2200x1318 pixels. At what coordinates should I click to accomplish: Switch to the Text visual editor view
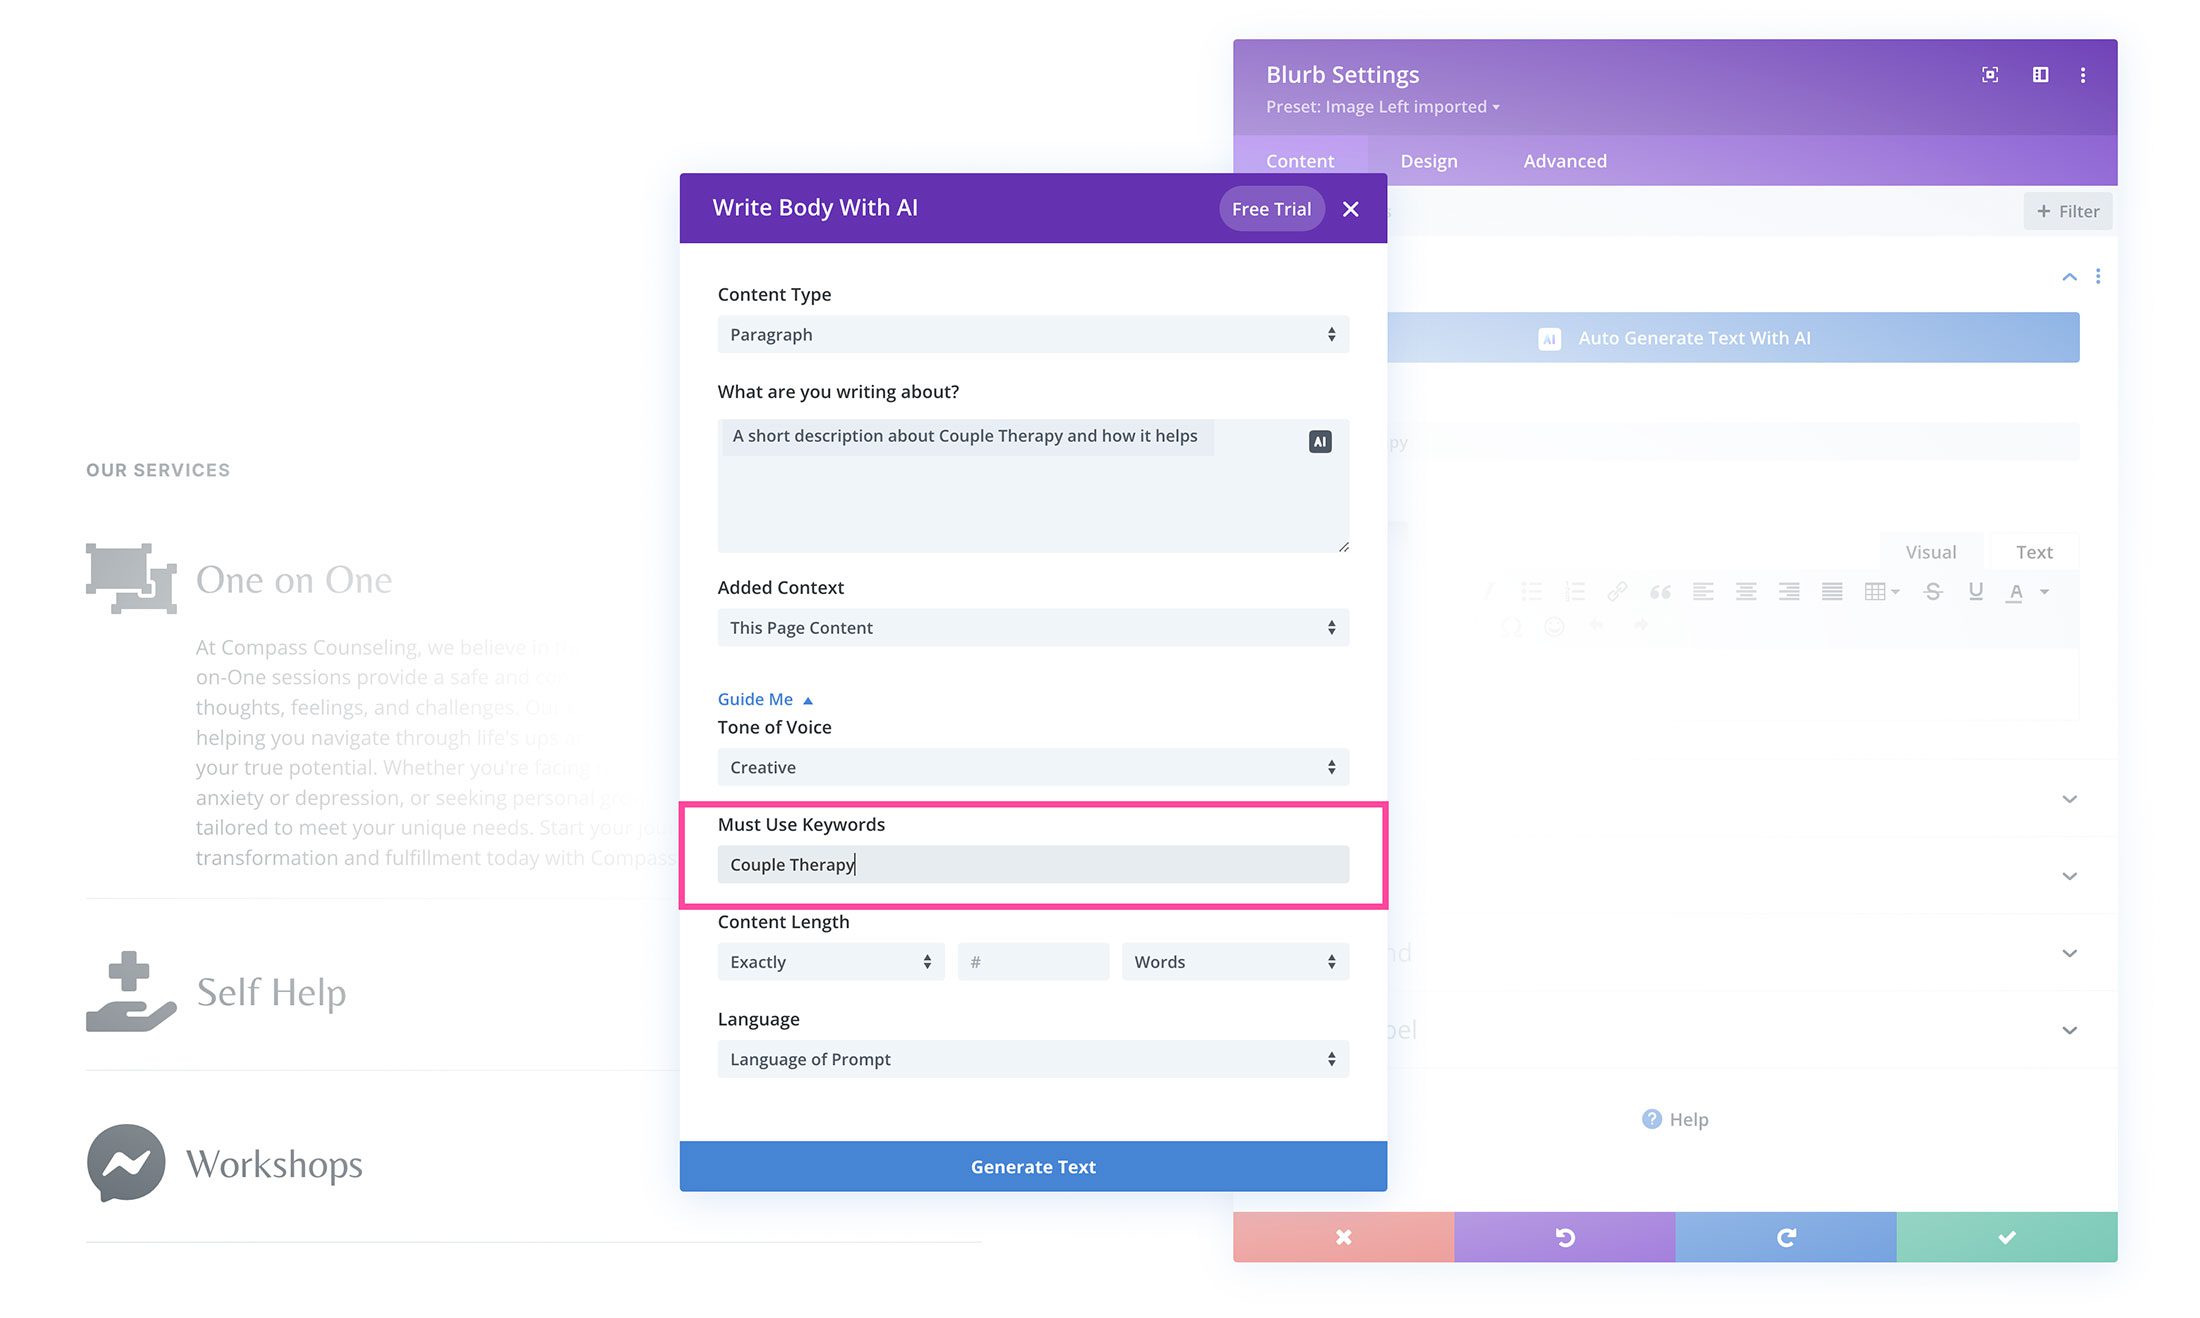pos(2034,551)
